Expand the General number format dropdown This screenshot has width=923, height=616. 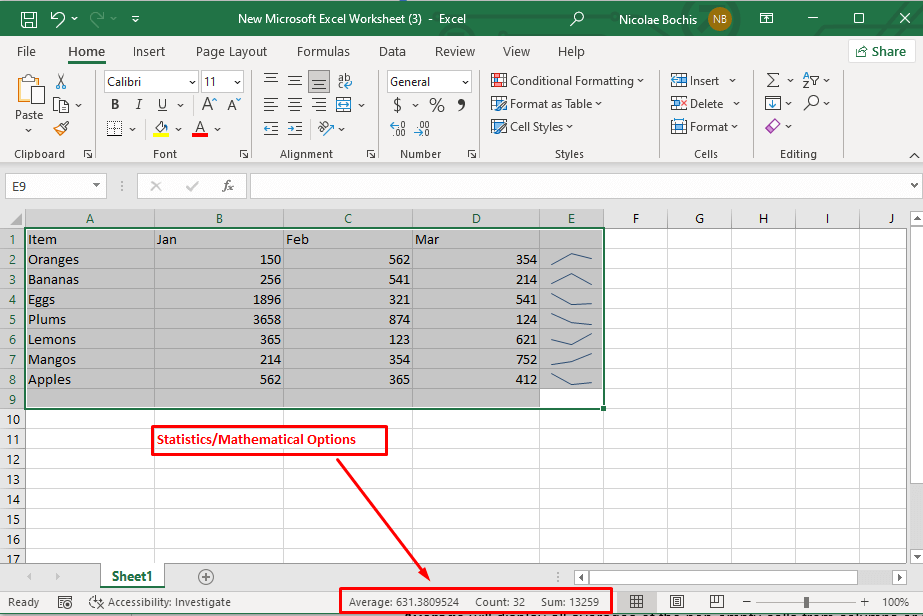(465, 82)
